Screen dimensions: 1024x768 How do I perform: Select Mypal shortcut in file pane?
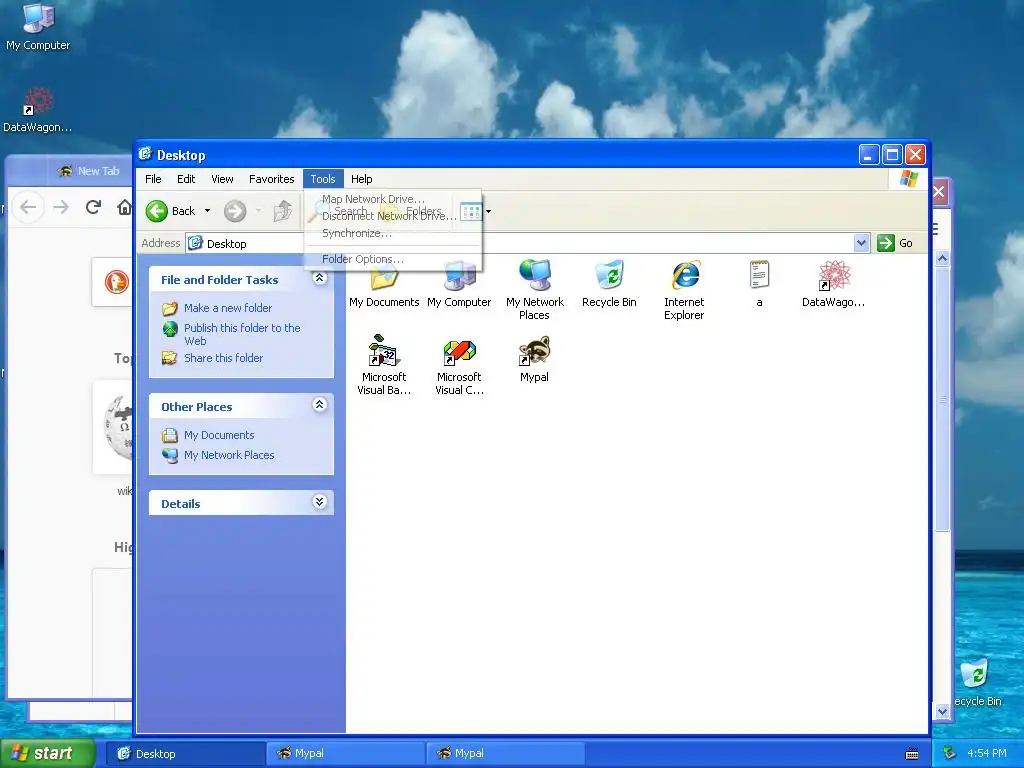[x=534, y=359]
